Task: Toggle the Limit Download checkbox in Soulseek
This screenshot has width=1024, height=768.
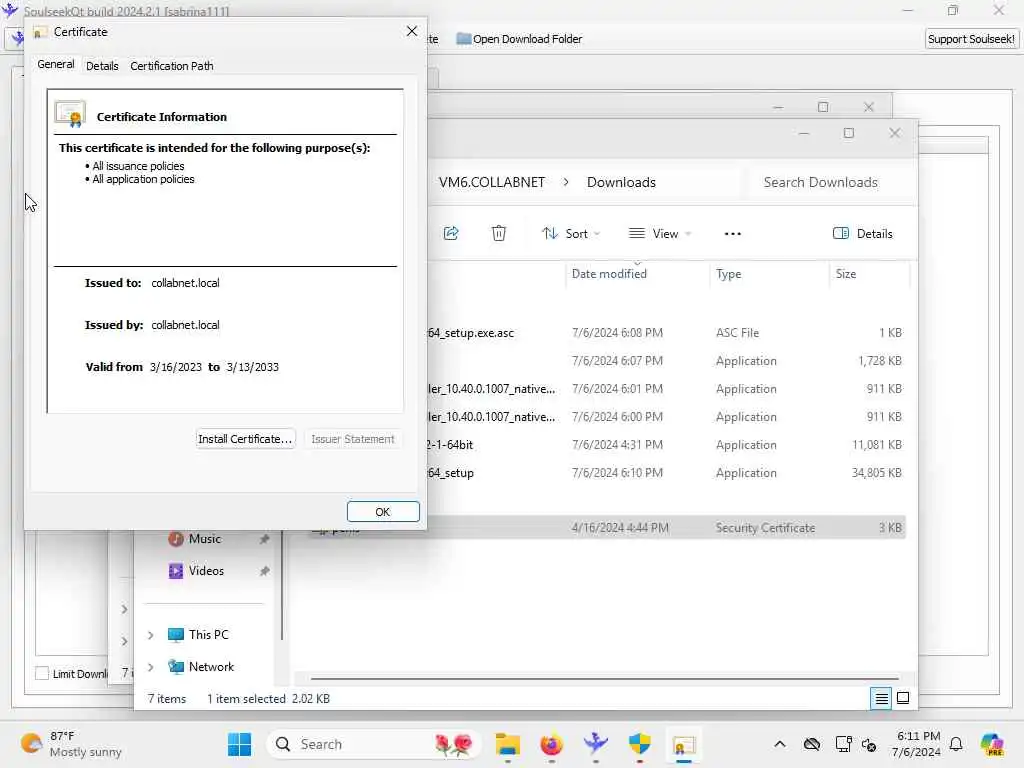Action: 42,673
